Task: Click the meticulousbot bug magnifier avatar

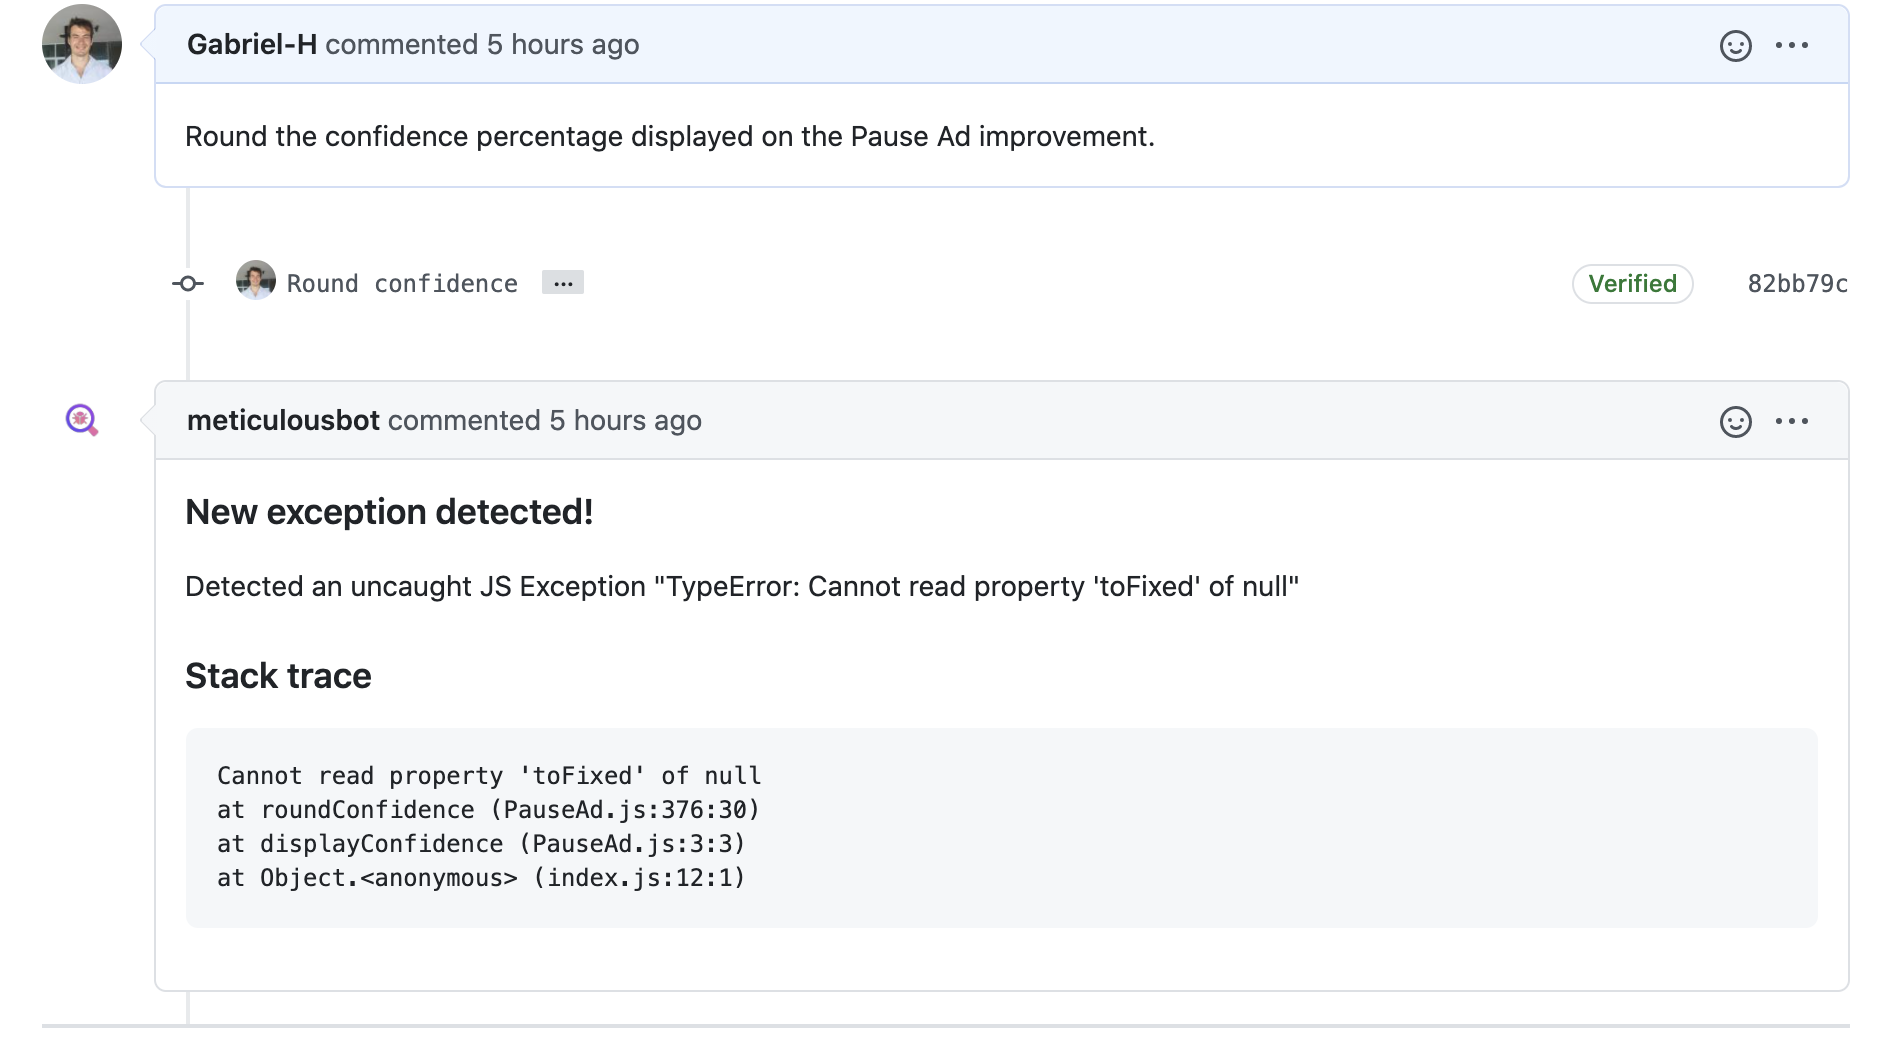Action: 82,420
